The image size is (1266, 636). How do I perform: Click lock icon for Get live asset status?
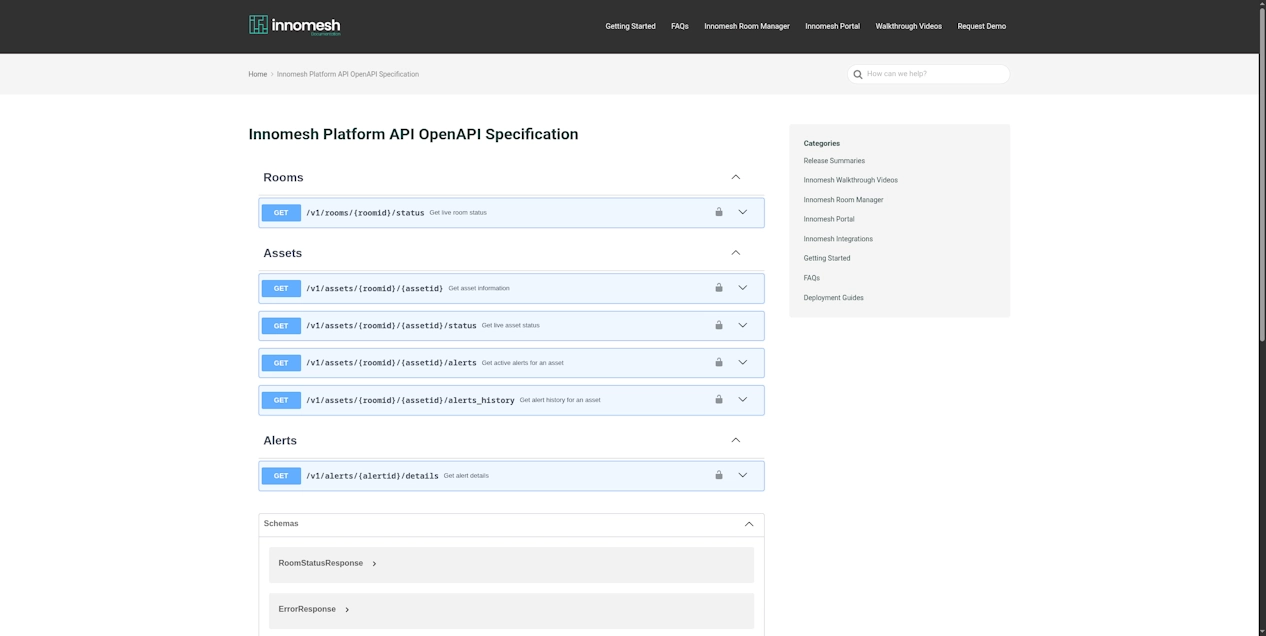click(718, 325)
